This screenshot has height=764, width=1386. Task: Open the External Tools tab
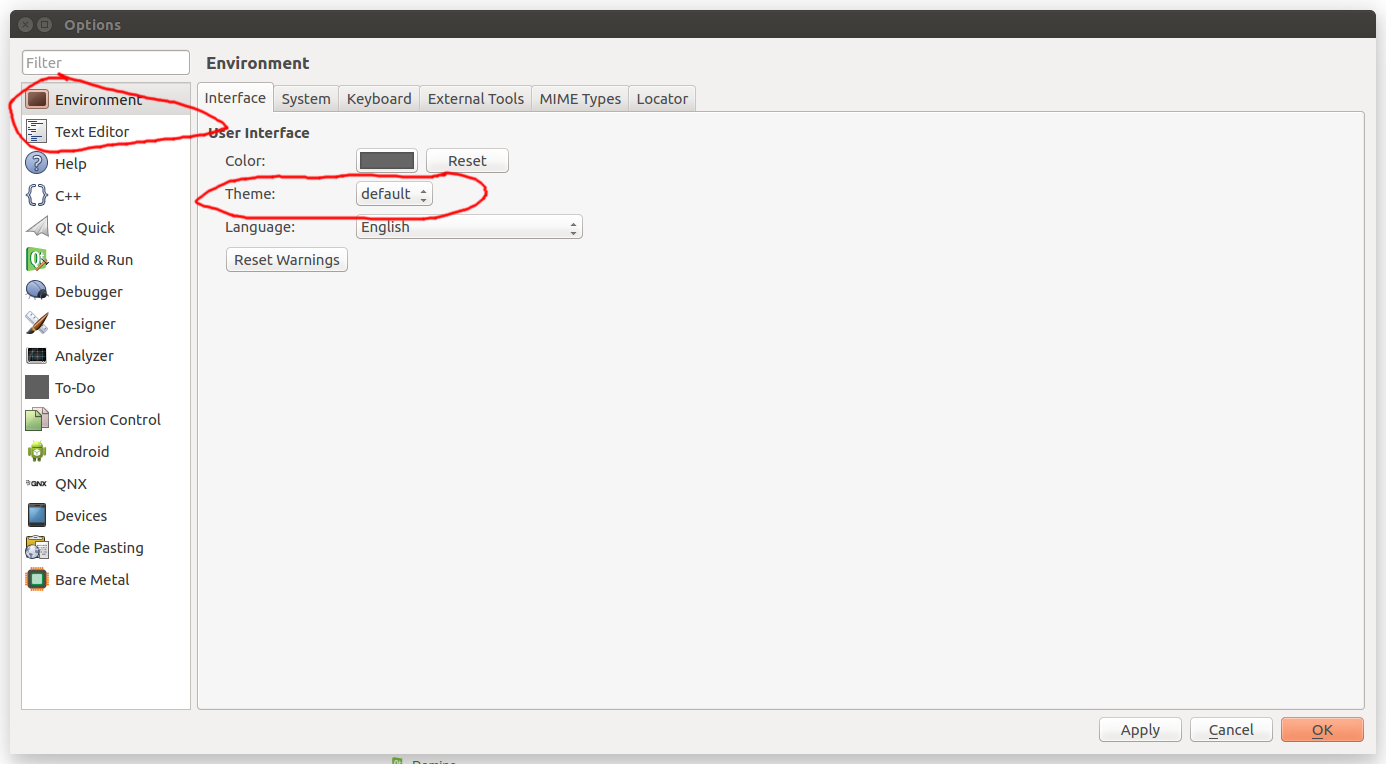point(476,99)
